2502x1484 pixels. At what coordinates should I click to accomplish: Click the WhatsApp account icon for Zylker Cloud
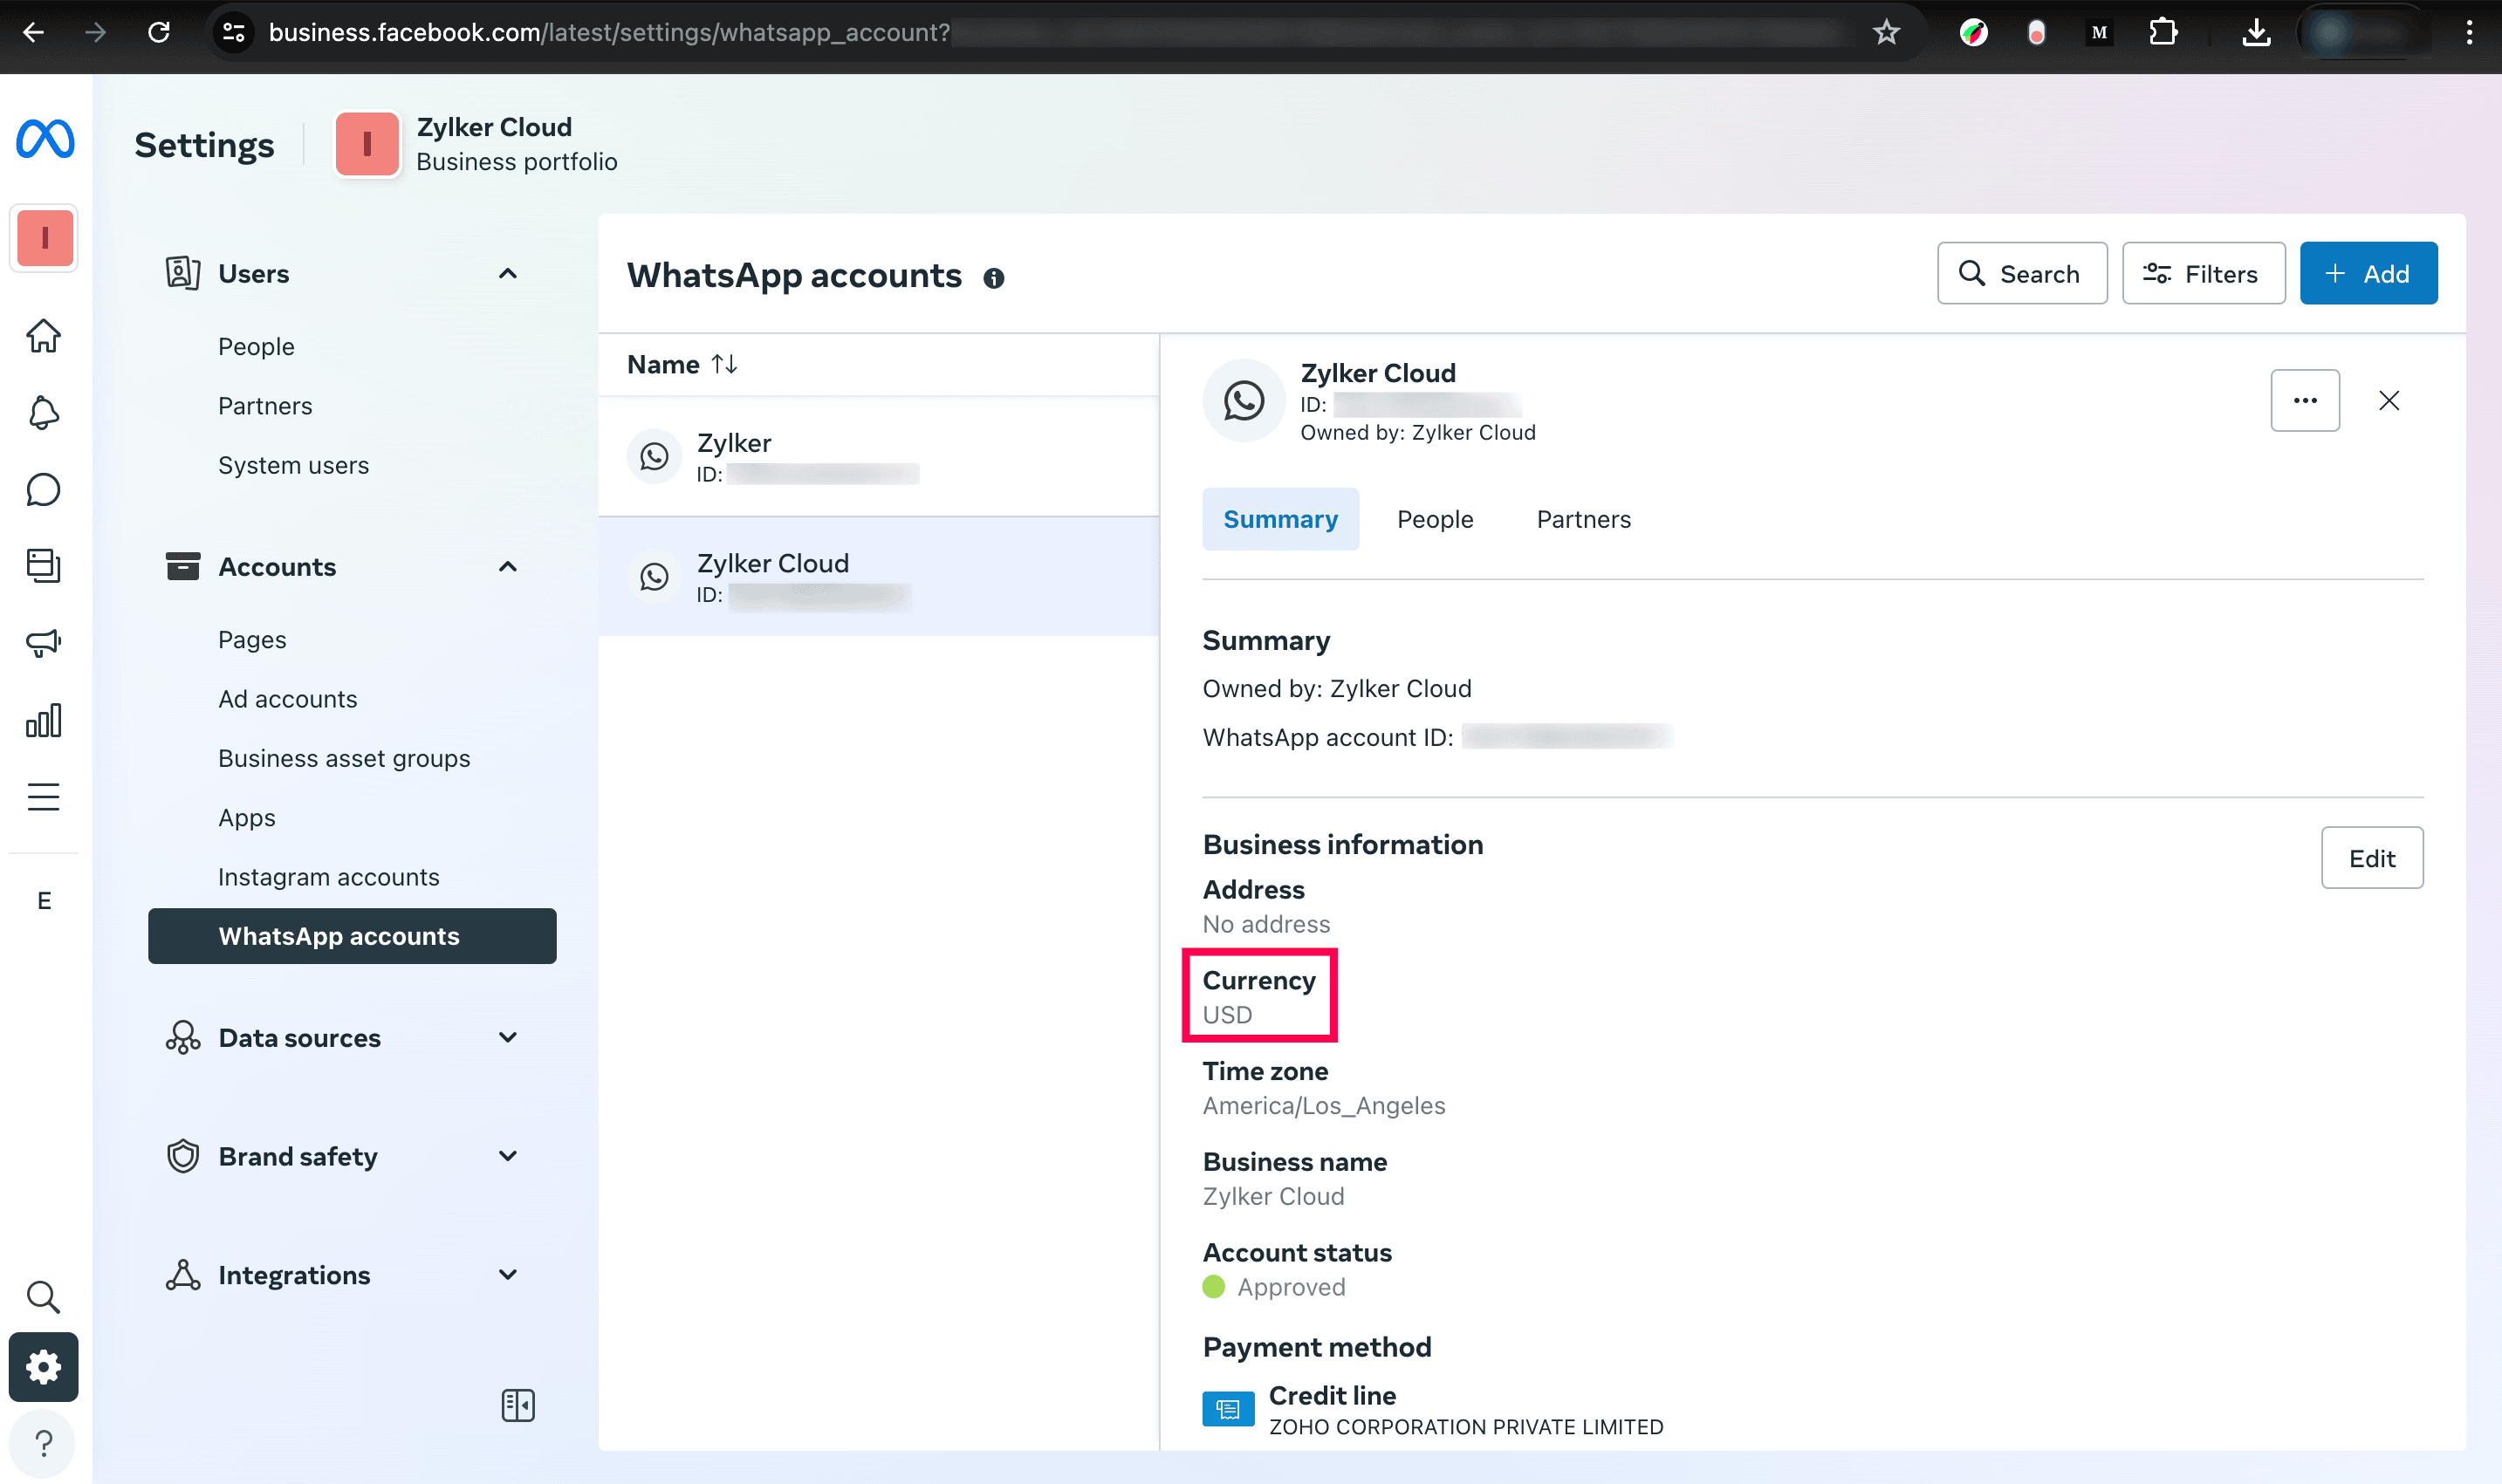(655, 576)
